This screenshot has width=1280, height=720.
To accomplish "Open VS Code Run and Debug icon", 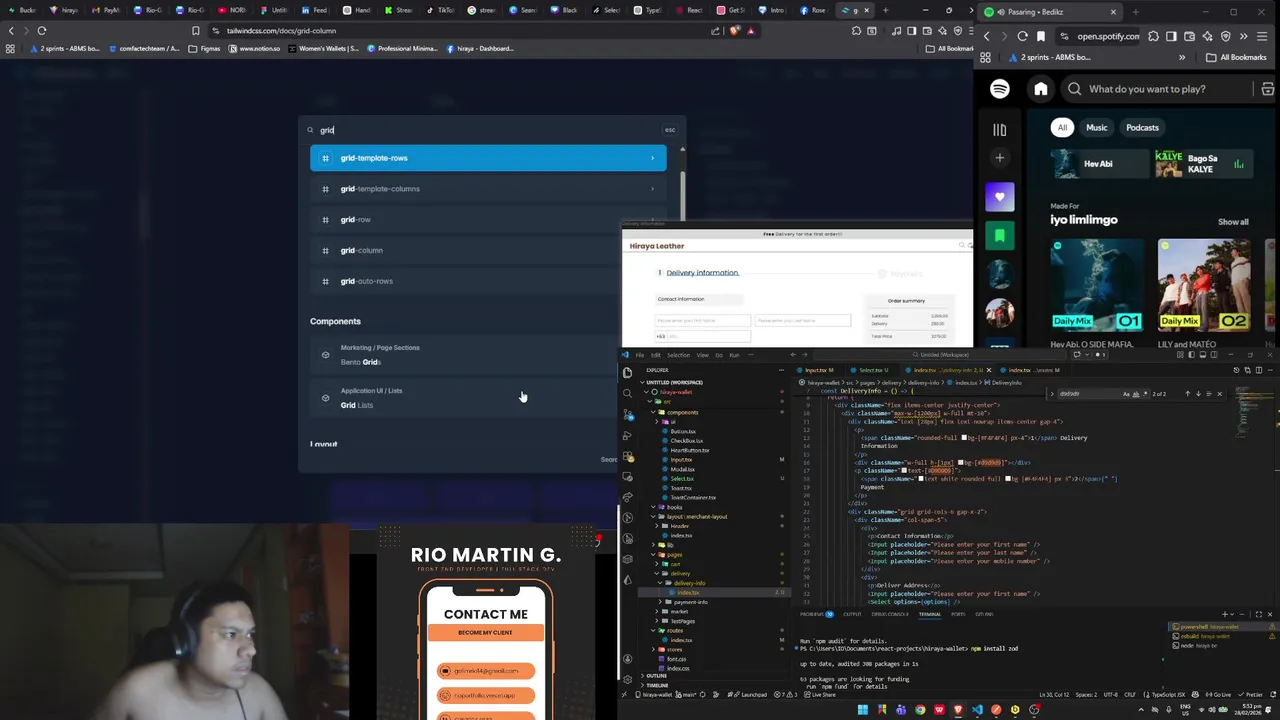I will (627, 435).
